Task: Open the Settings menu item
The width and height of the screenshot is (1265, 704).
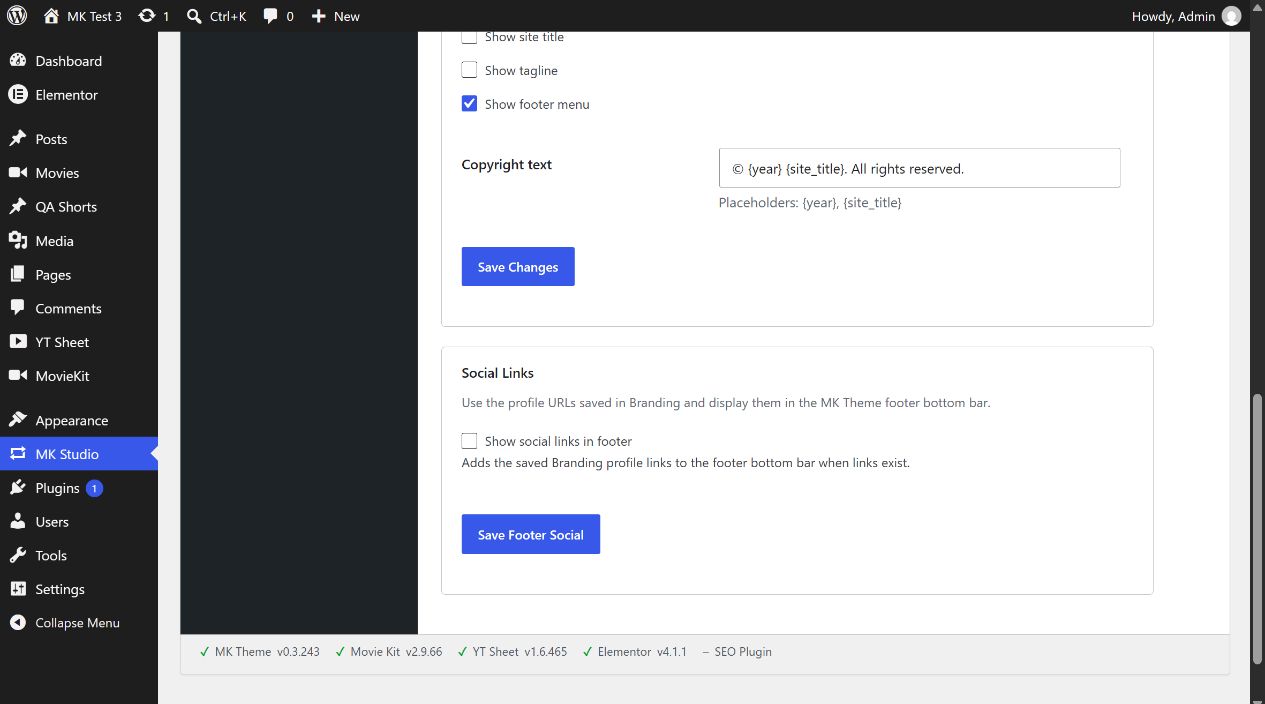Action: click(79, 589)
